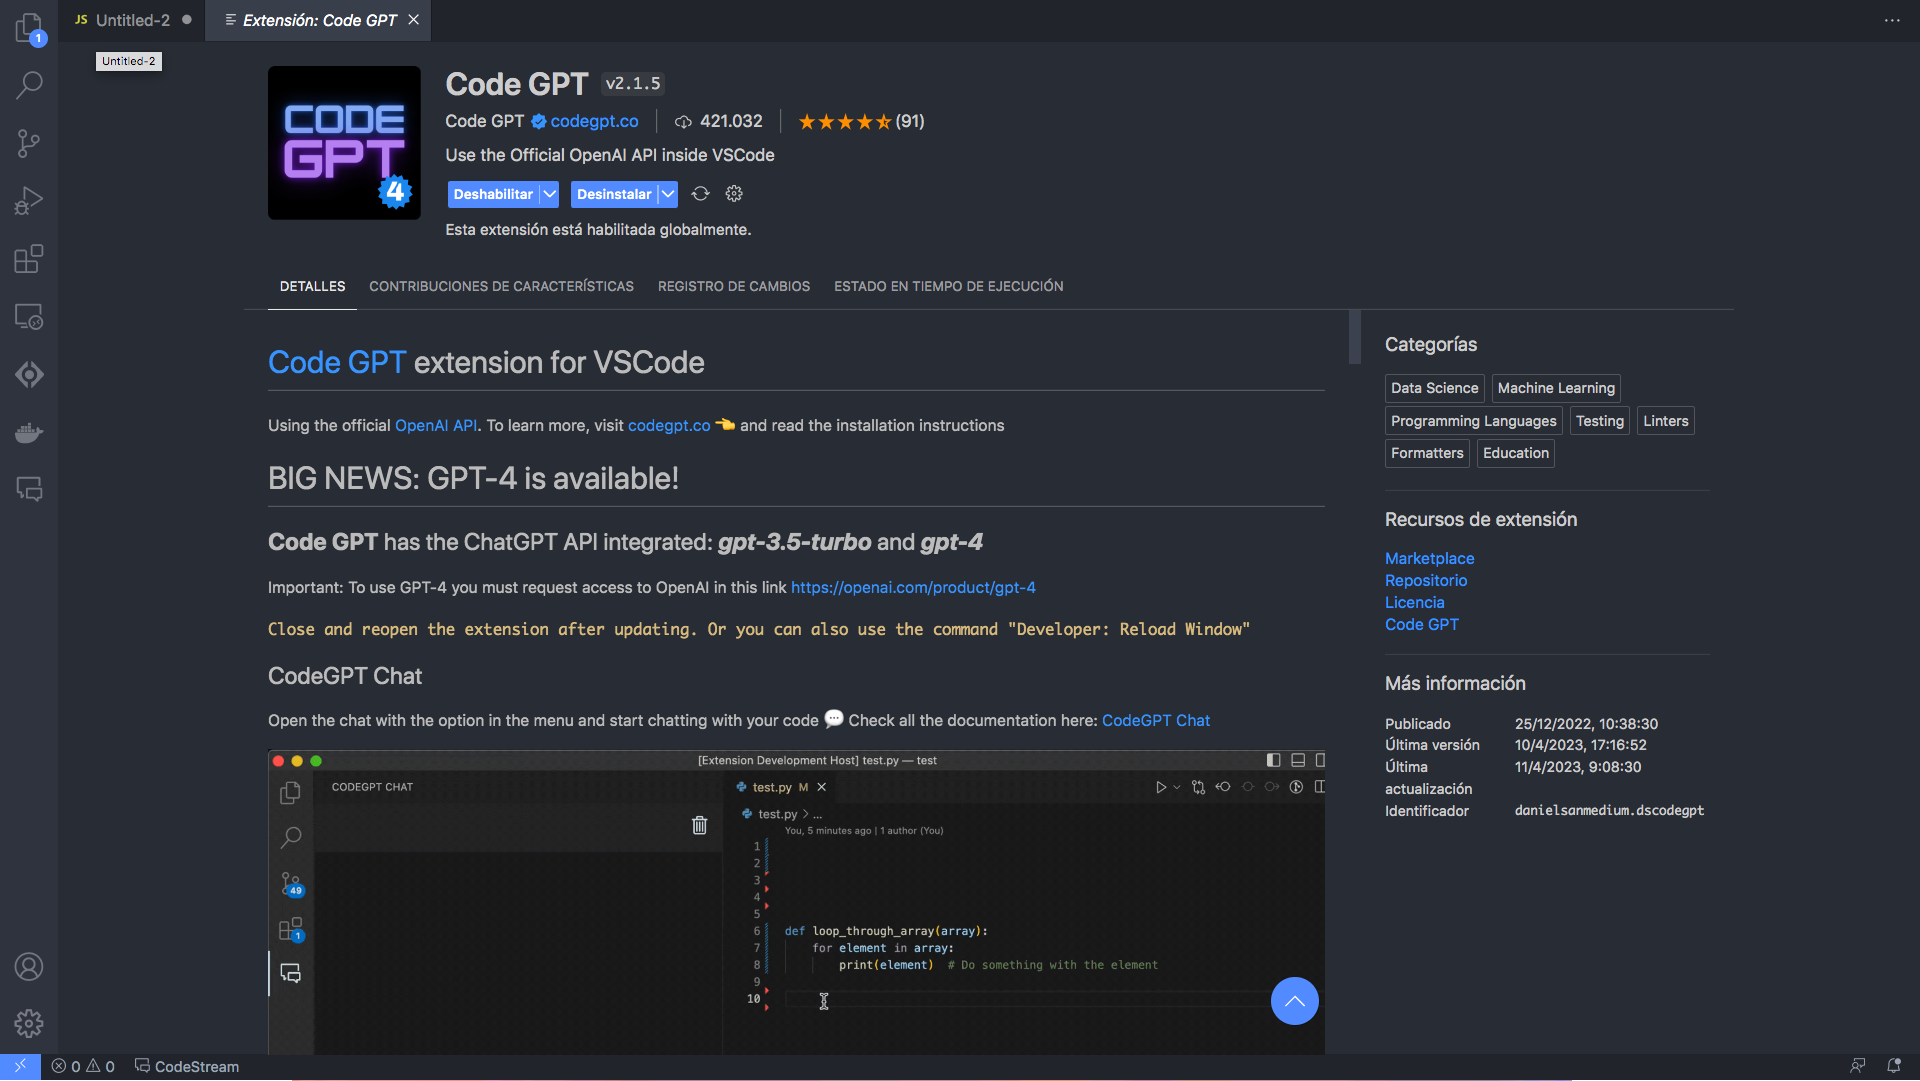Viewport: 1920px width, 1081px height.
Task: Select the Testing category tag
Action: tap(1599, 421)
